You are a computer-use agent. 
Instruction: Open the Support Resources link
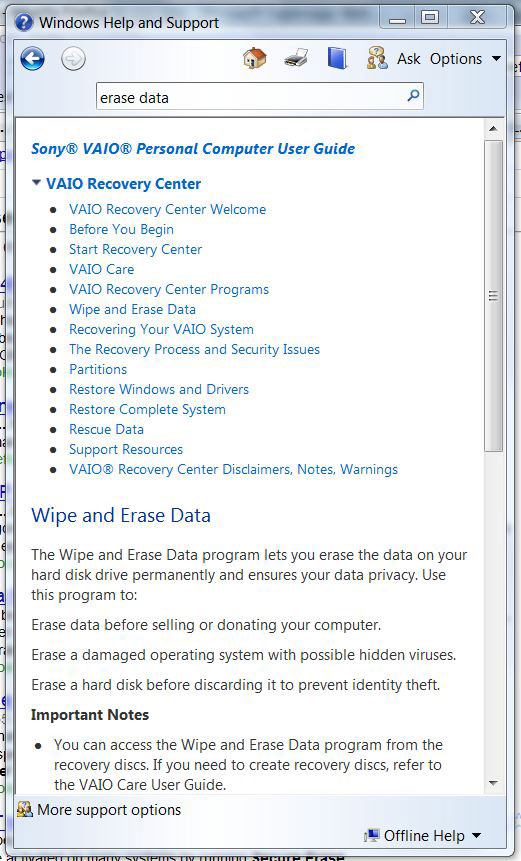(x=126, y=449)
